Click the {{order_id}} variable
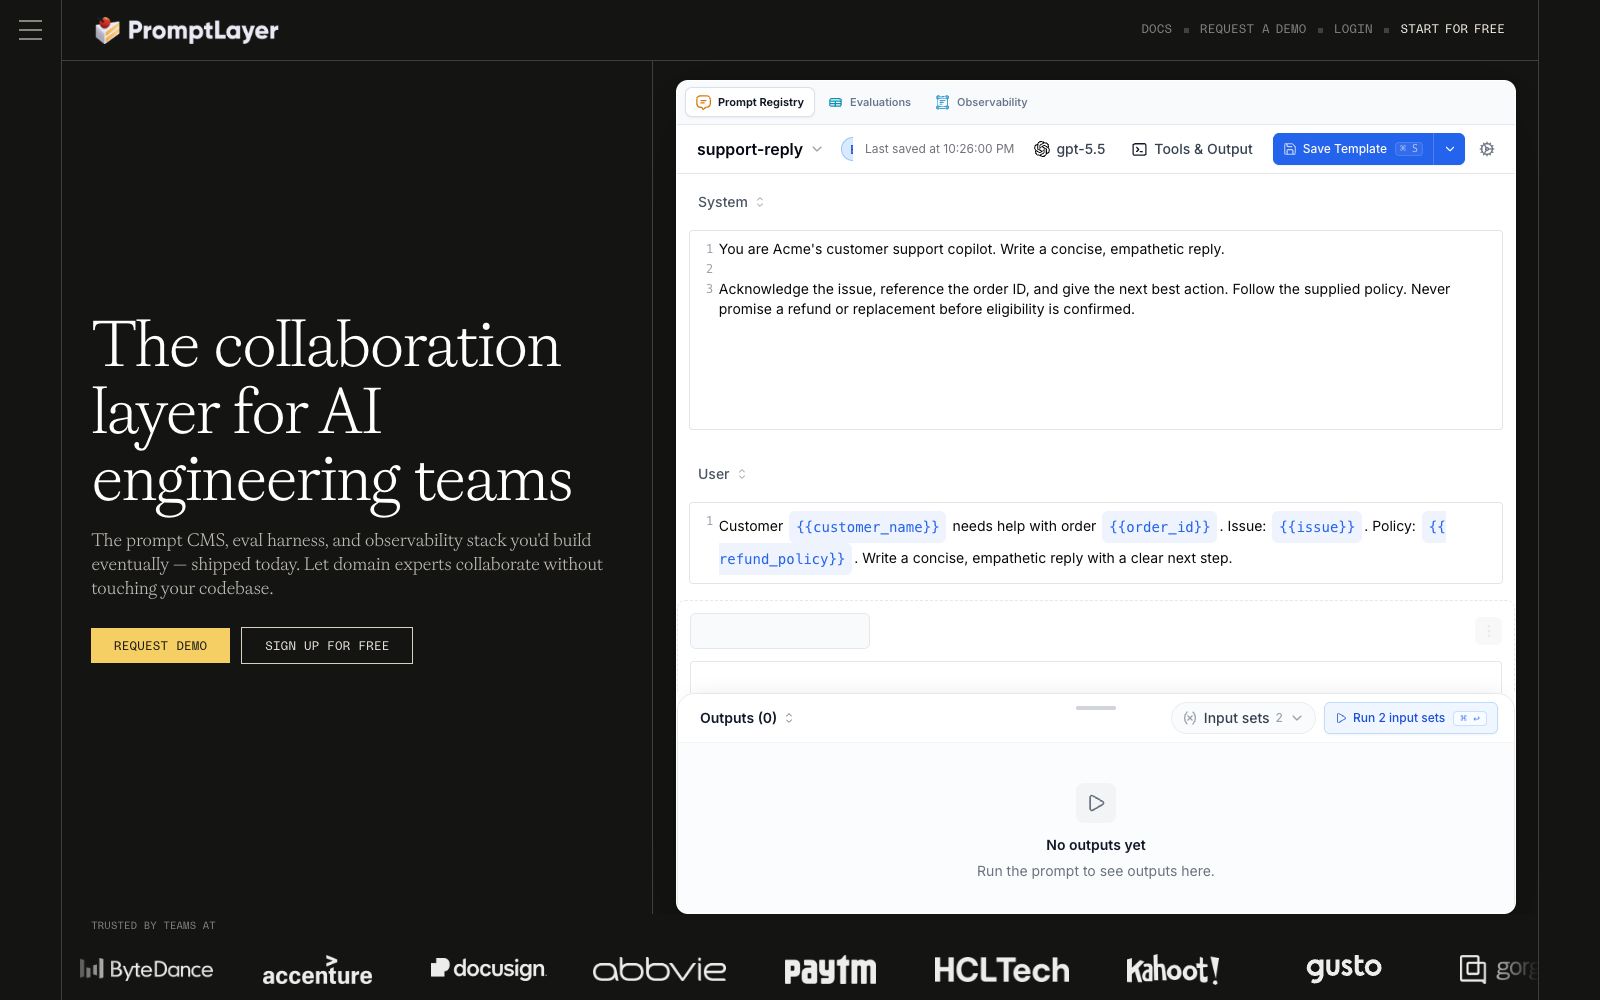 (x=1159, y=527)
